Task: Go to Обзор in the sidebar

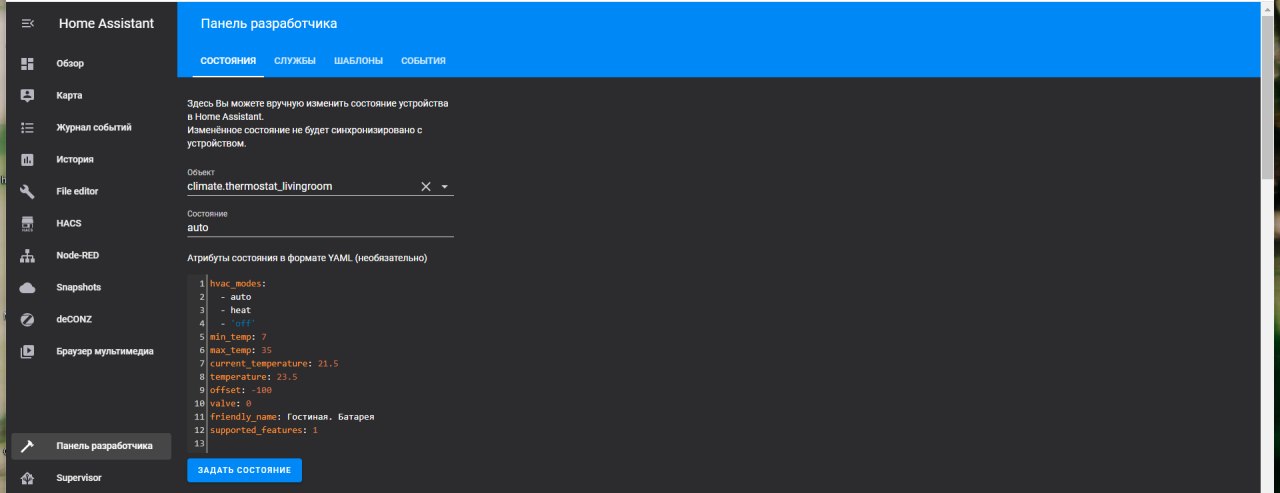Action: click(92, 63)
